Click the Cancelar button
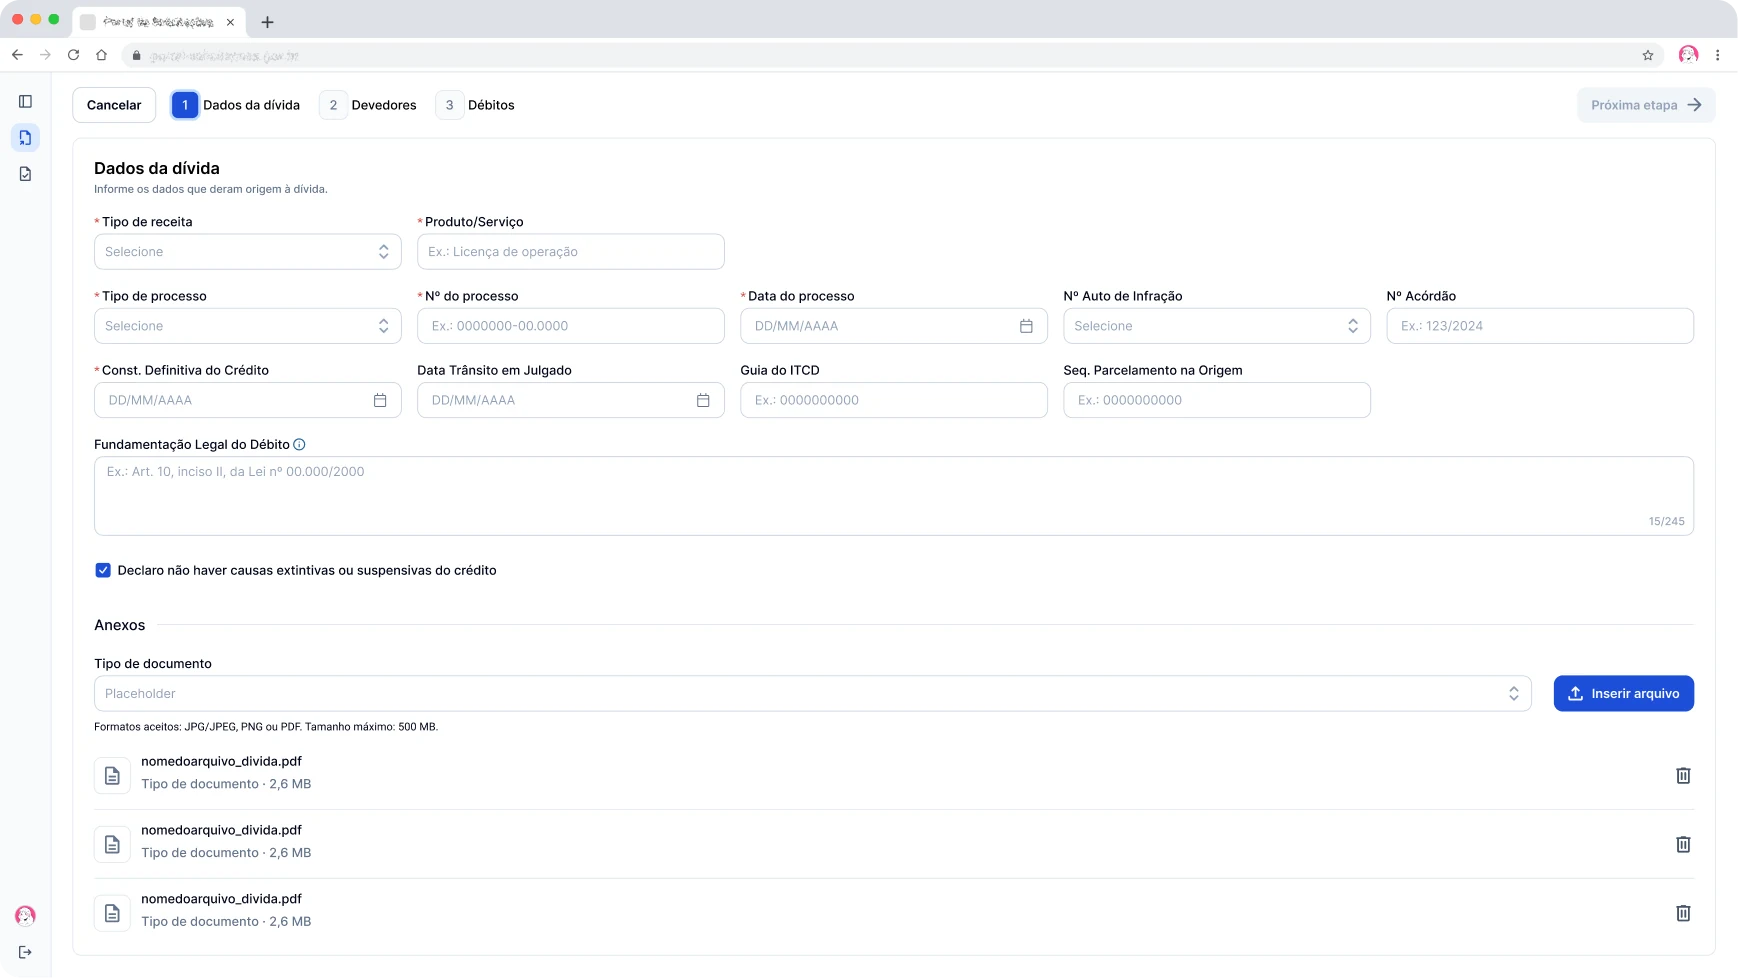Viewport: 1738px width, 978px height. tap(114, 105)
